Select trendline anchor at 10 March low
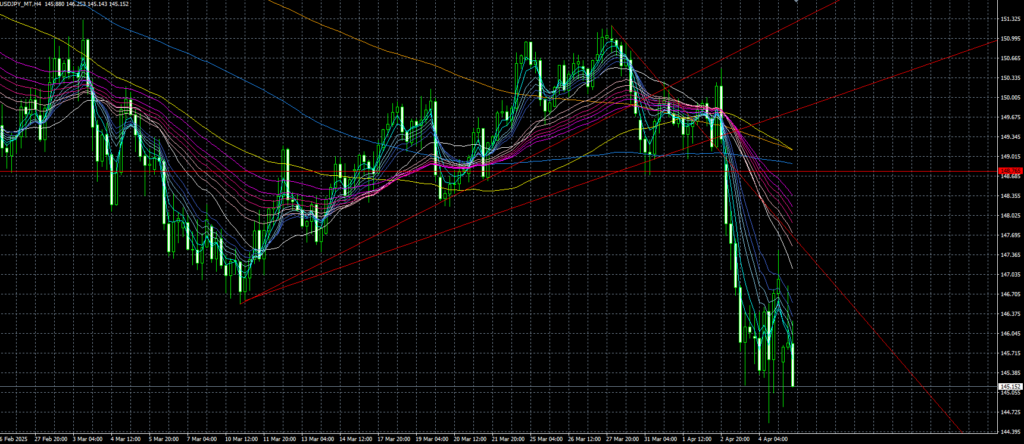 click(241, 301)
